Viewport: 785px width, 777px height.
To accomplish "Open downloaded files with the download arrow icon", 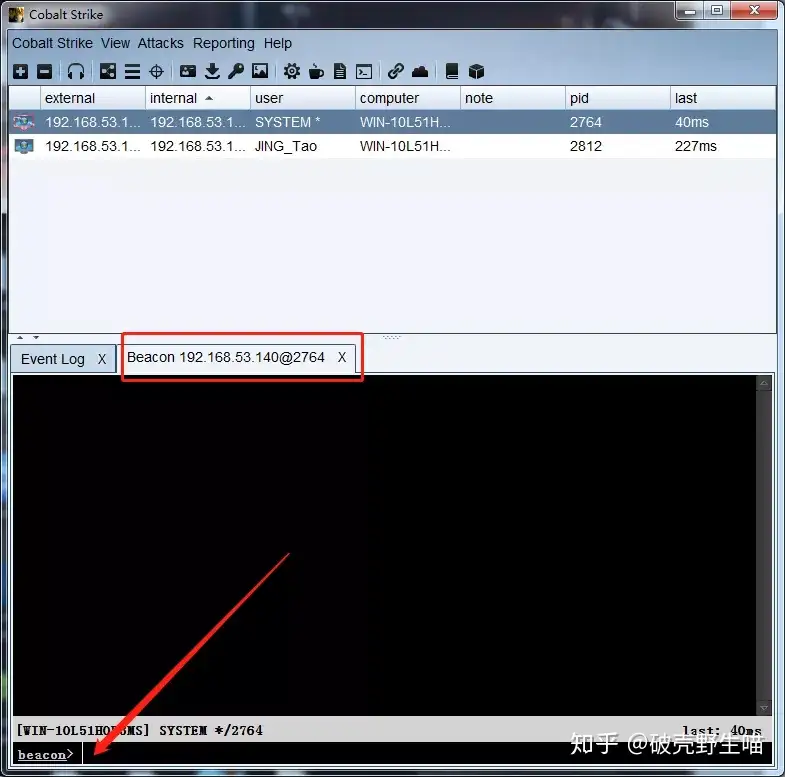I will tap(212, 71).
